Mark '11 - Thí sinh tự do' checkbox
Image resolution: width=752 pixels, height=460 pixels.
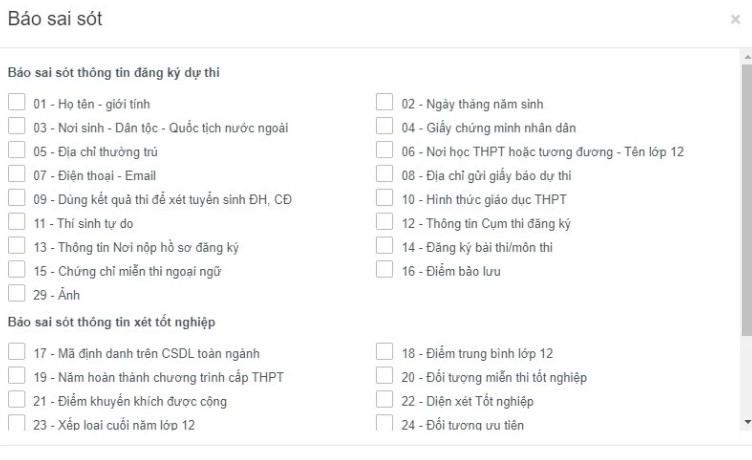point(16,222)
